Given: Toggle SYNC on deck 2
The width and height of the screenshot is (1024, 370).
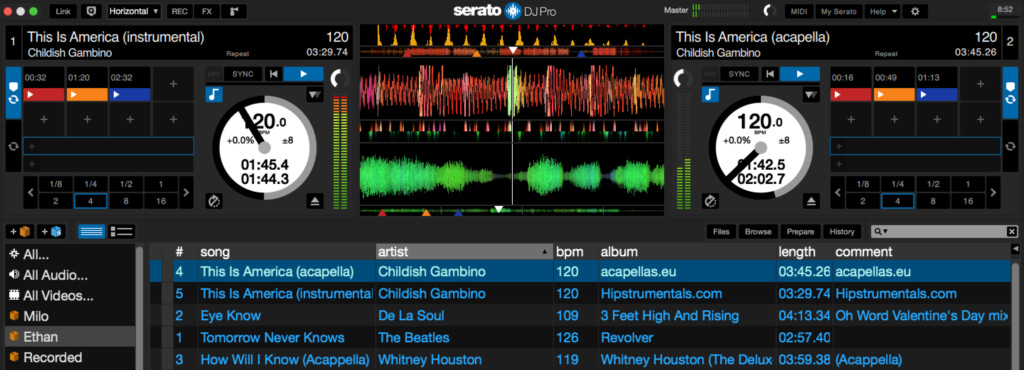Looking at the screenshot, I should click(x=739, y=74).
